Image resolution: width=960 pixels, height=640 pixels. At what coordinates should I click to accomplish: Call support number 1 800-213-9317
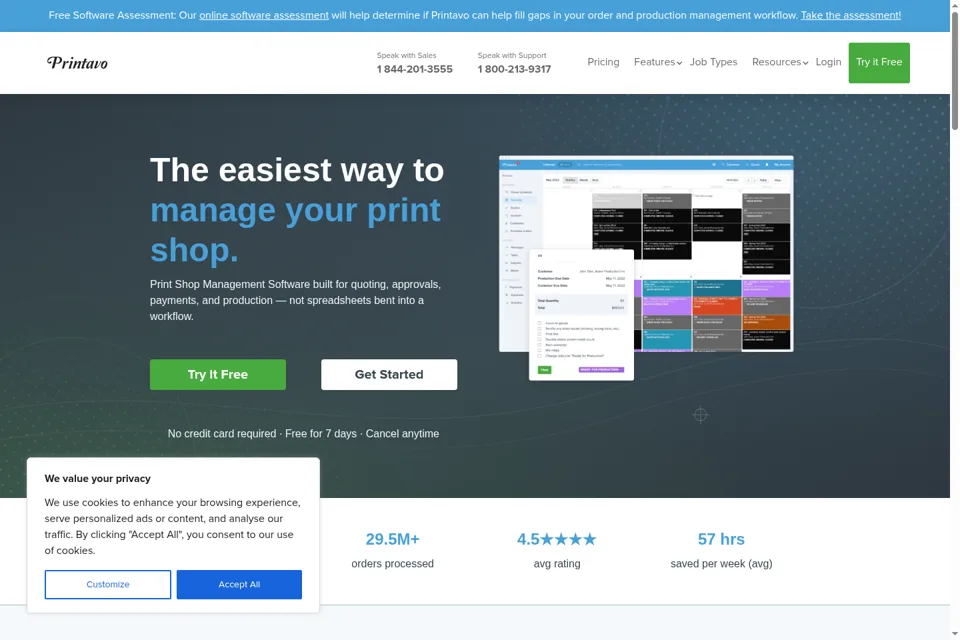[514, 69]
